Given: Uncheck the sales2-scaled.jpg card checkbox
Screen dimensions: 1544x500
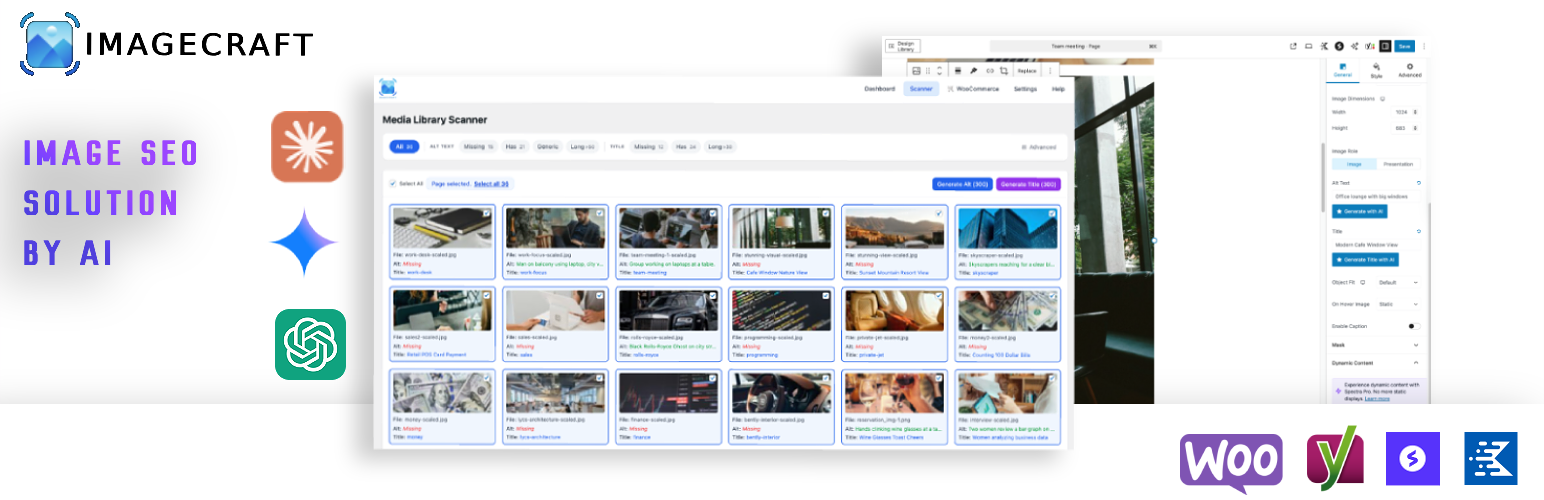Looking at the screenshot, I should (x=486, y=296).
